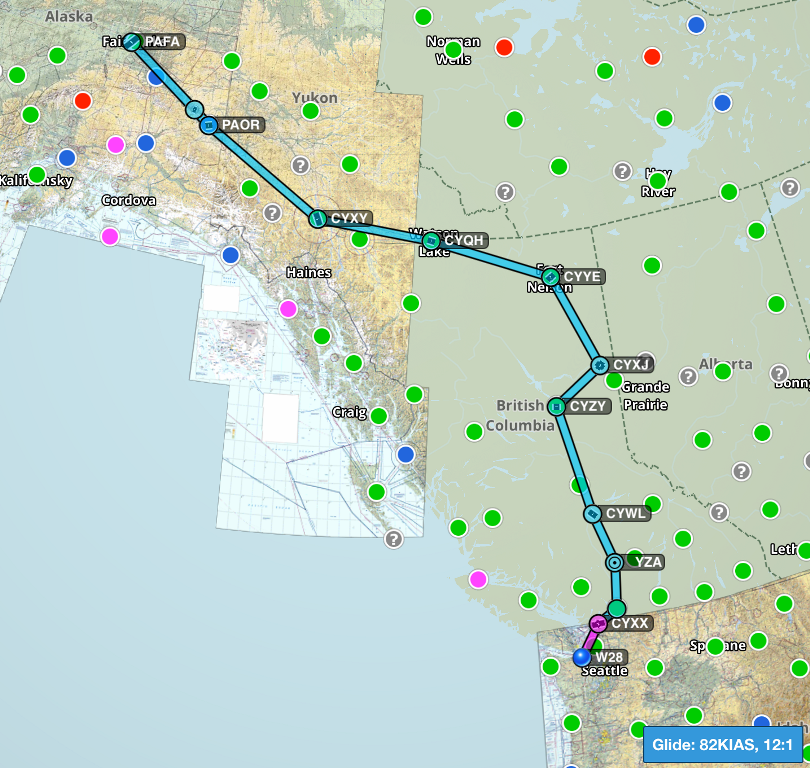The image size is (810, 768).
Task: Click the unlabeled waypoint between PAFA and PAOR
Action: [x=195, y=109]
